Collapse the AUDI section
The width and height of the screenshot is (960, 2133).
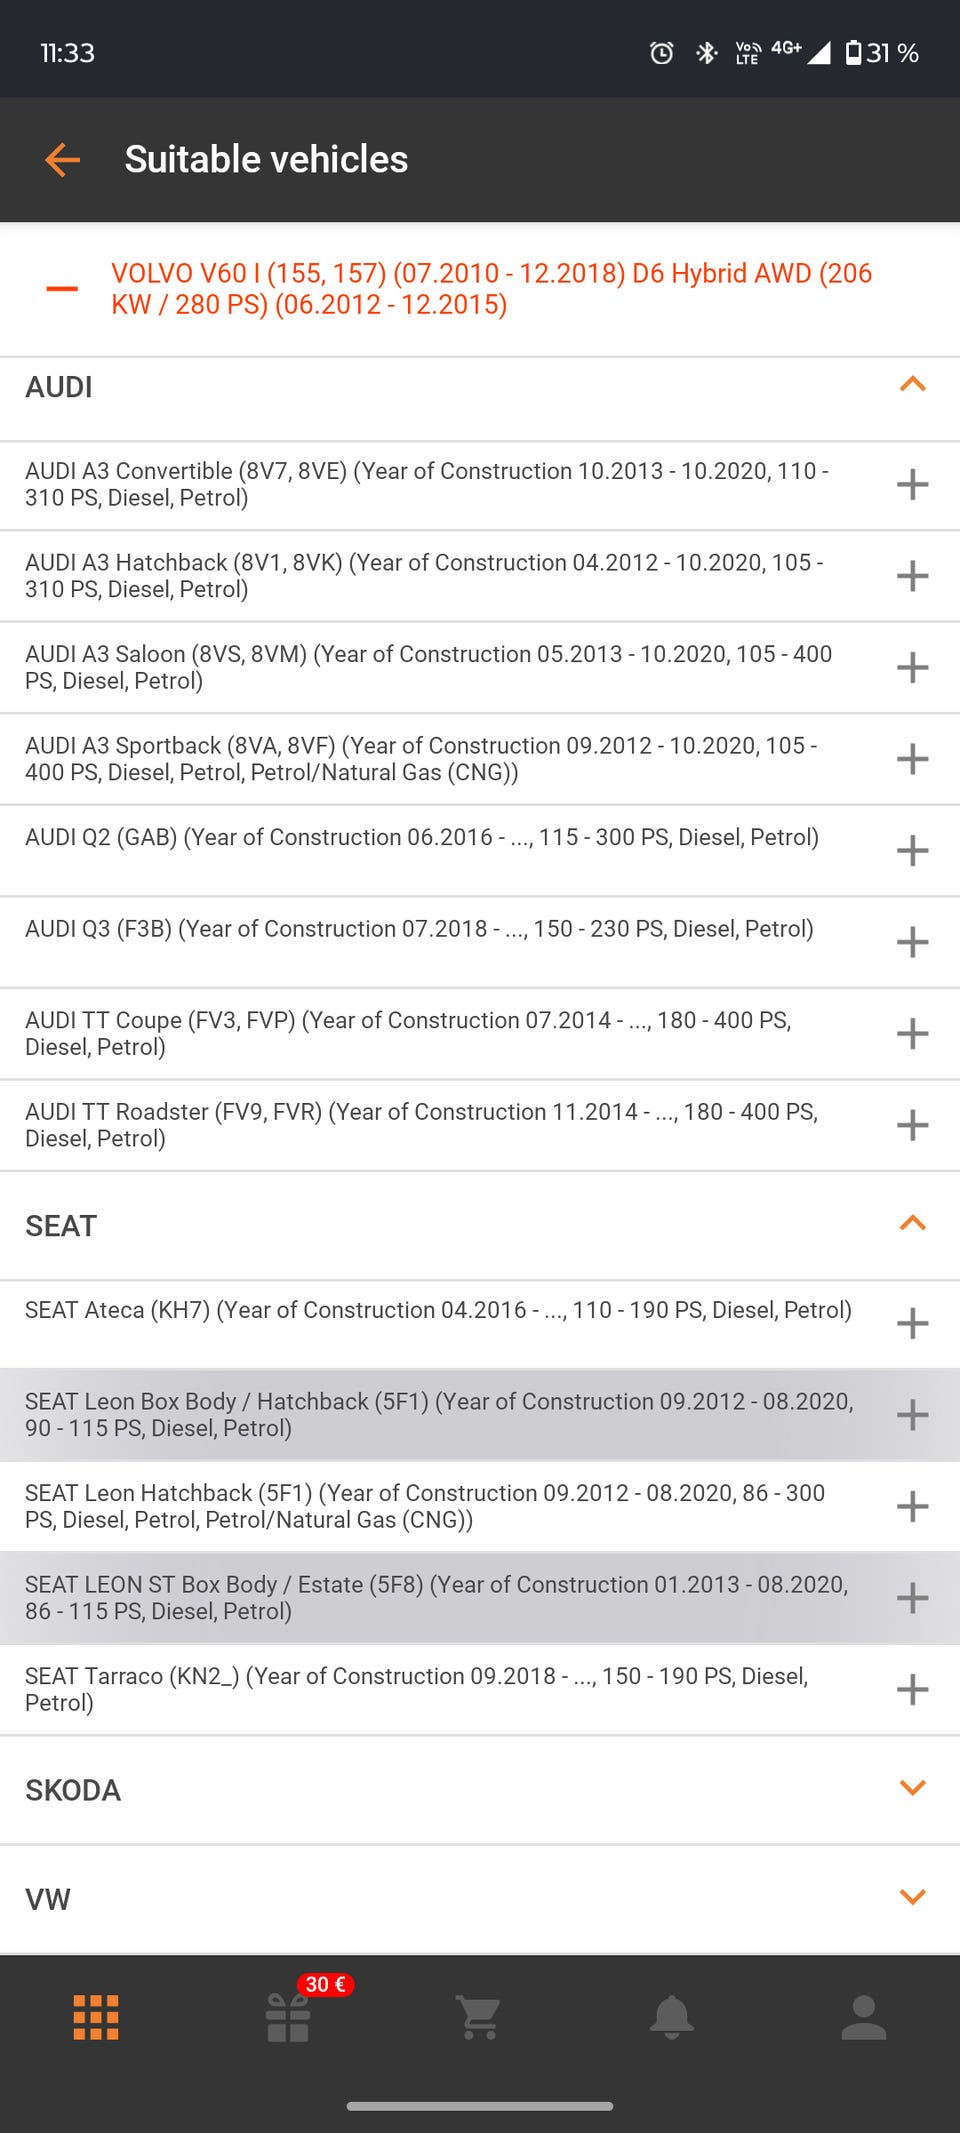click(x=912, y=385)
